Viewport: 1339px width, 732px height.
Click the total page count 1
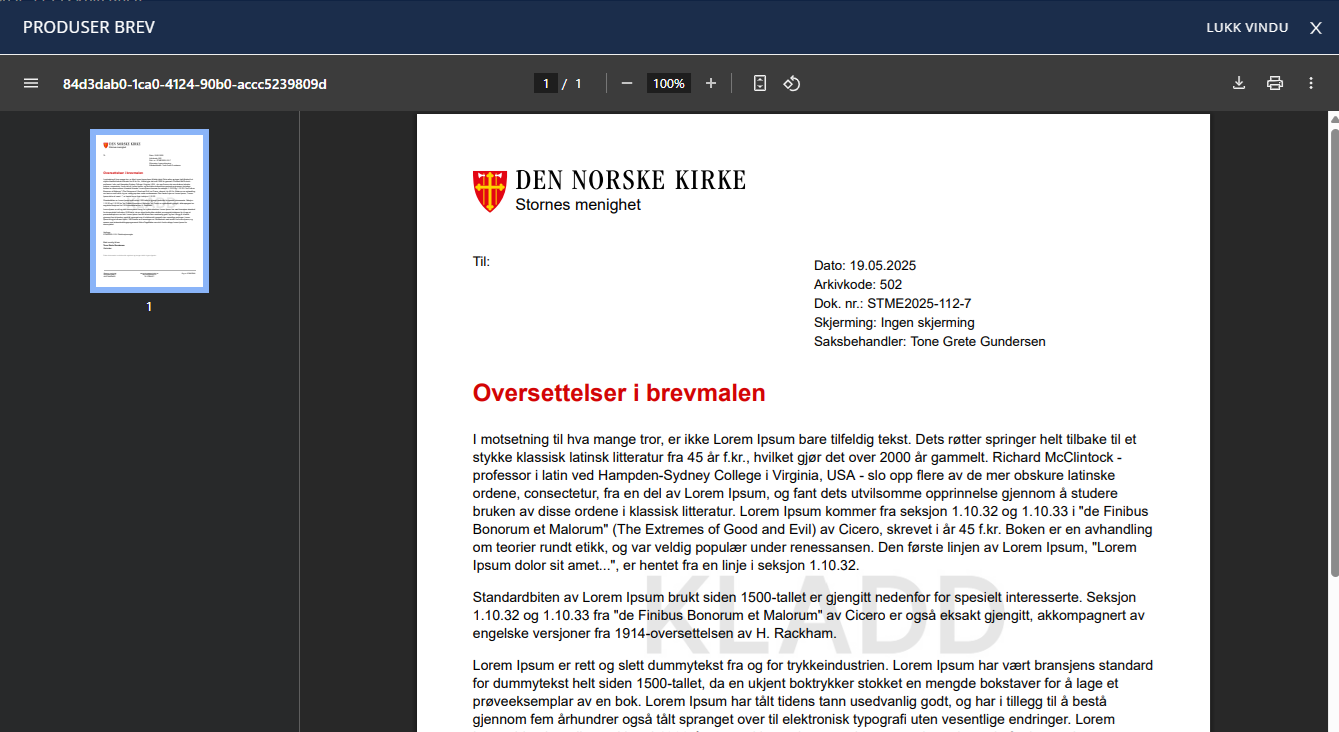tap(578, 83)
